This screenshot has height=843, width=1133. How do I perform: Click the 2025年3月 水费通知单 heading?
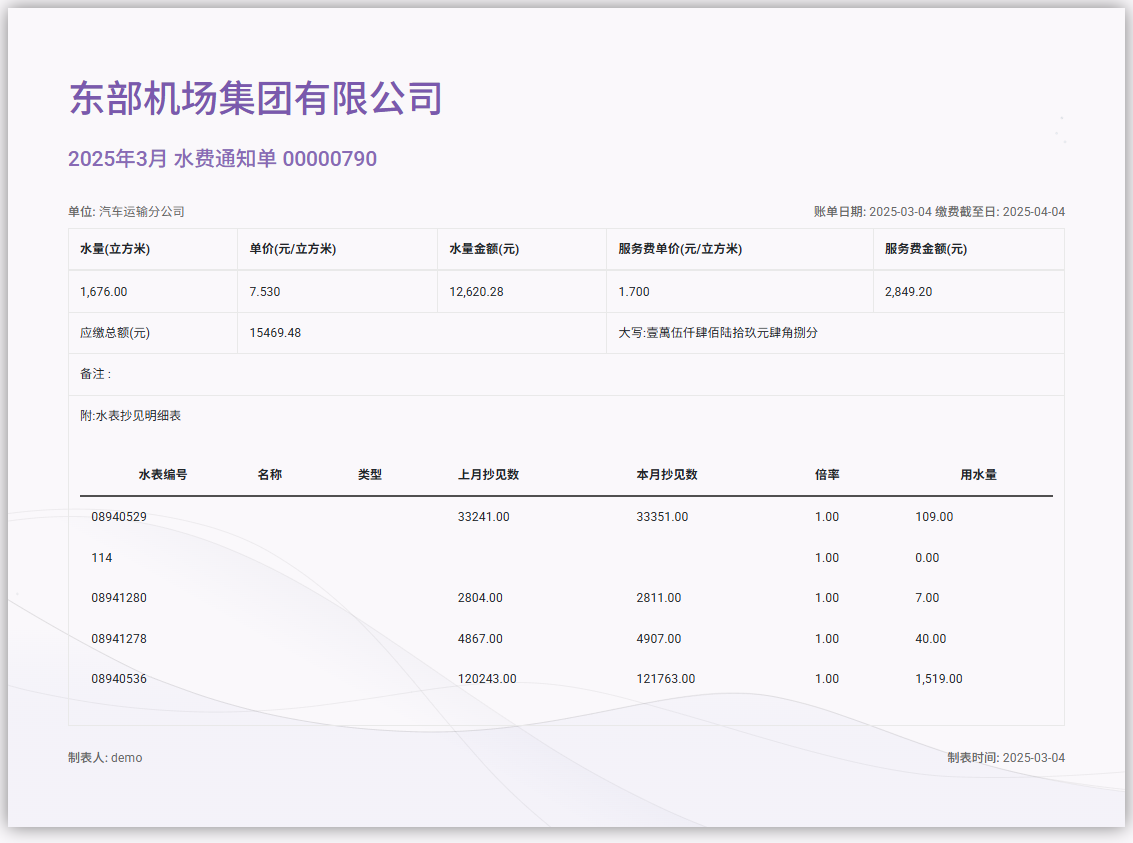point(222,159)
